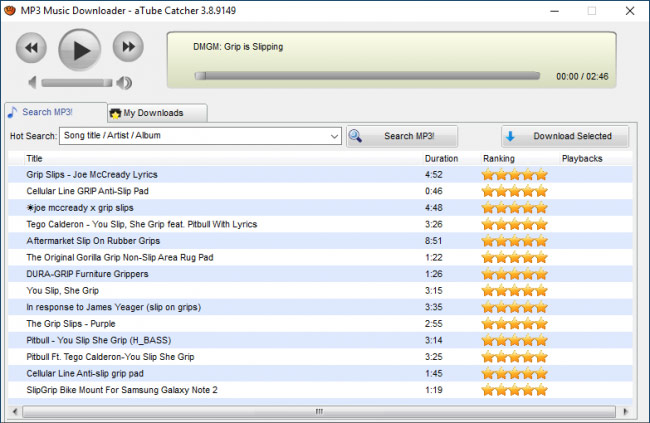Screen dimensions: 650x423
Task: Select 'The Original Gorilla Grip Non-Slip Area Rug Pad'
Action: click(x=320, y=258)
